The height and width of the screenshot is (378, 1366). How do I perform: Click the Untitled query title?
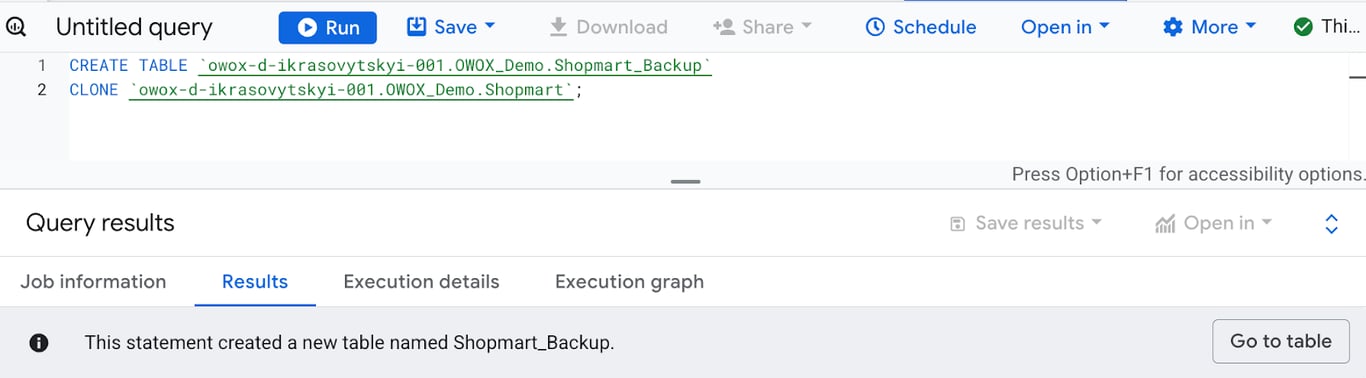point(134,27)
